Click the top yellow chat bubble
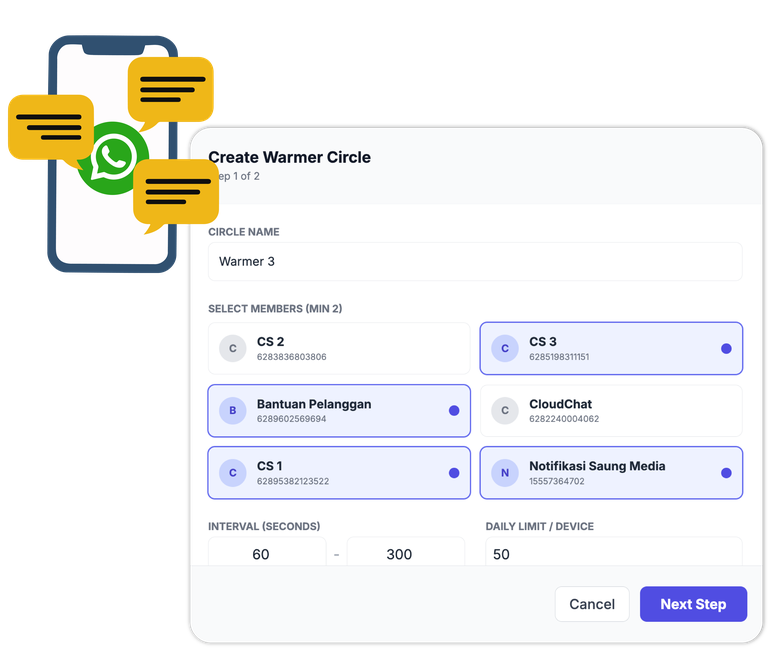This screenshot has width=777, height=648. (172, 89)
